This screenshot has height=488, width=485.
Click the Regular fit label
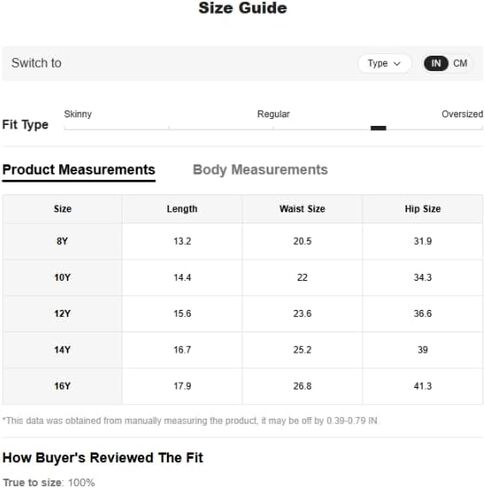coord(273,114)
